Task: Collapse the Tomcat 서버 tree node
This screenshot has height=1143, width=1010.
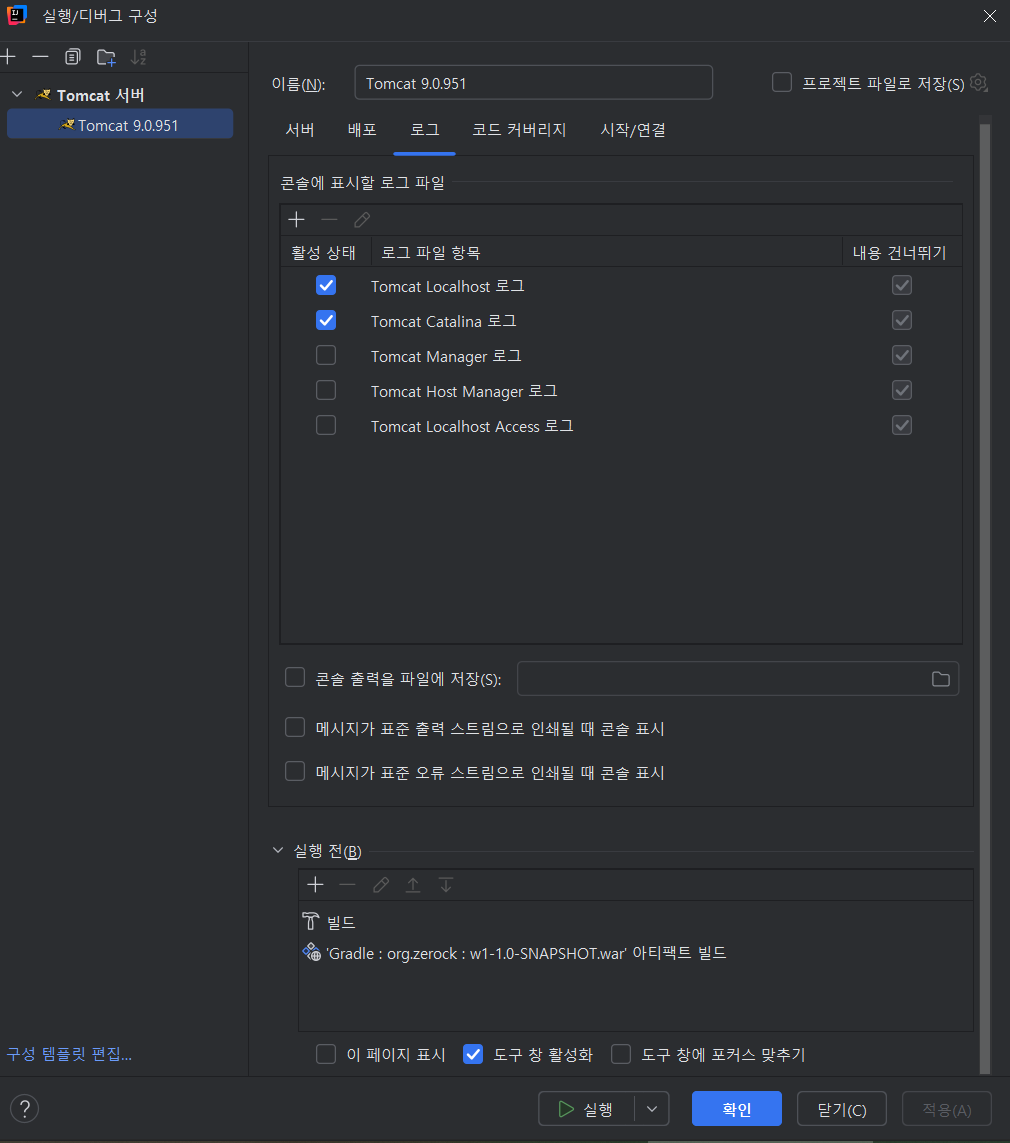Action: point(17,95)
